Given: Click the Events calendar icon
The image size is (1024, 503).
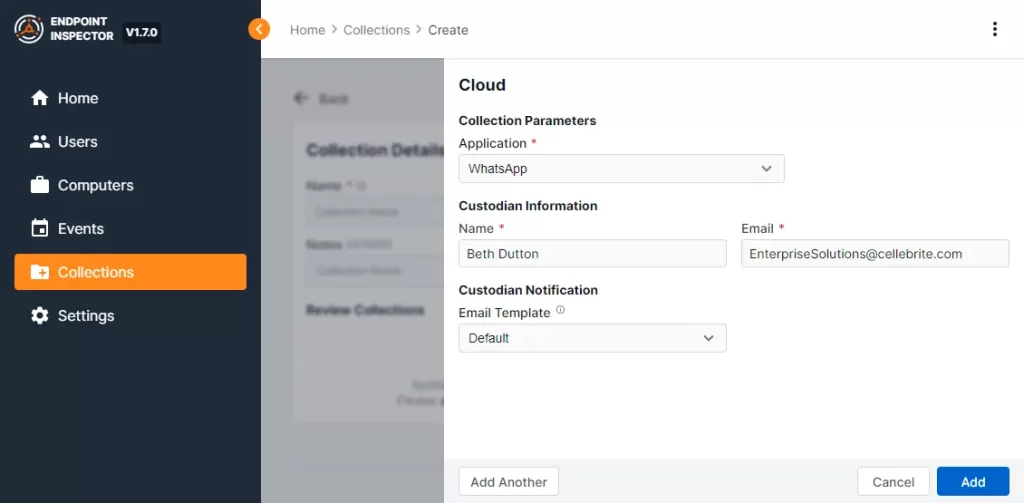Looking at the screenshot, I should click(40, 229).
